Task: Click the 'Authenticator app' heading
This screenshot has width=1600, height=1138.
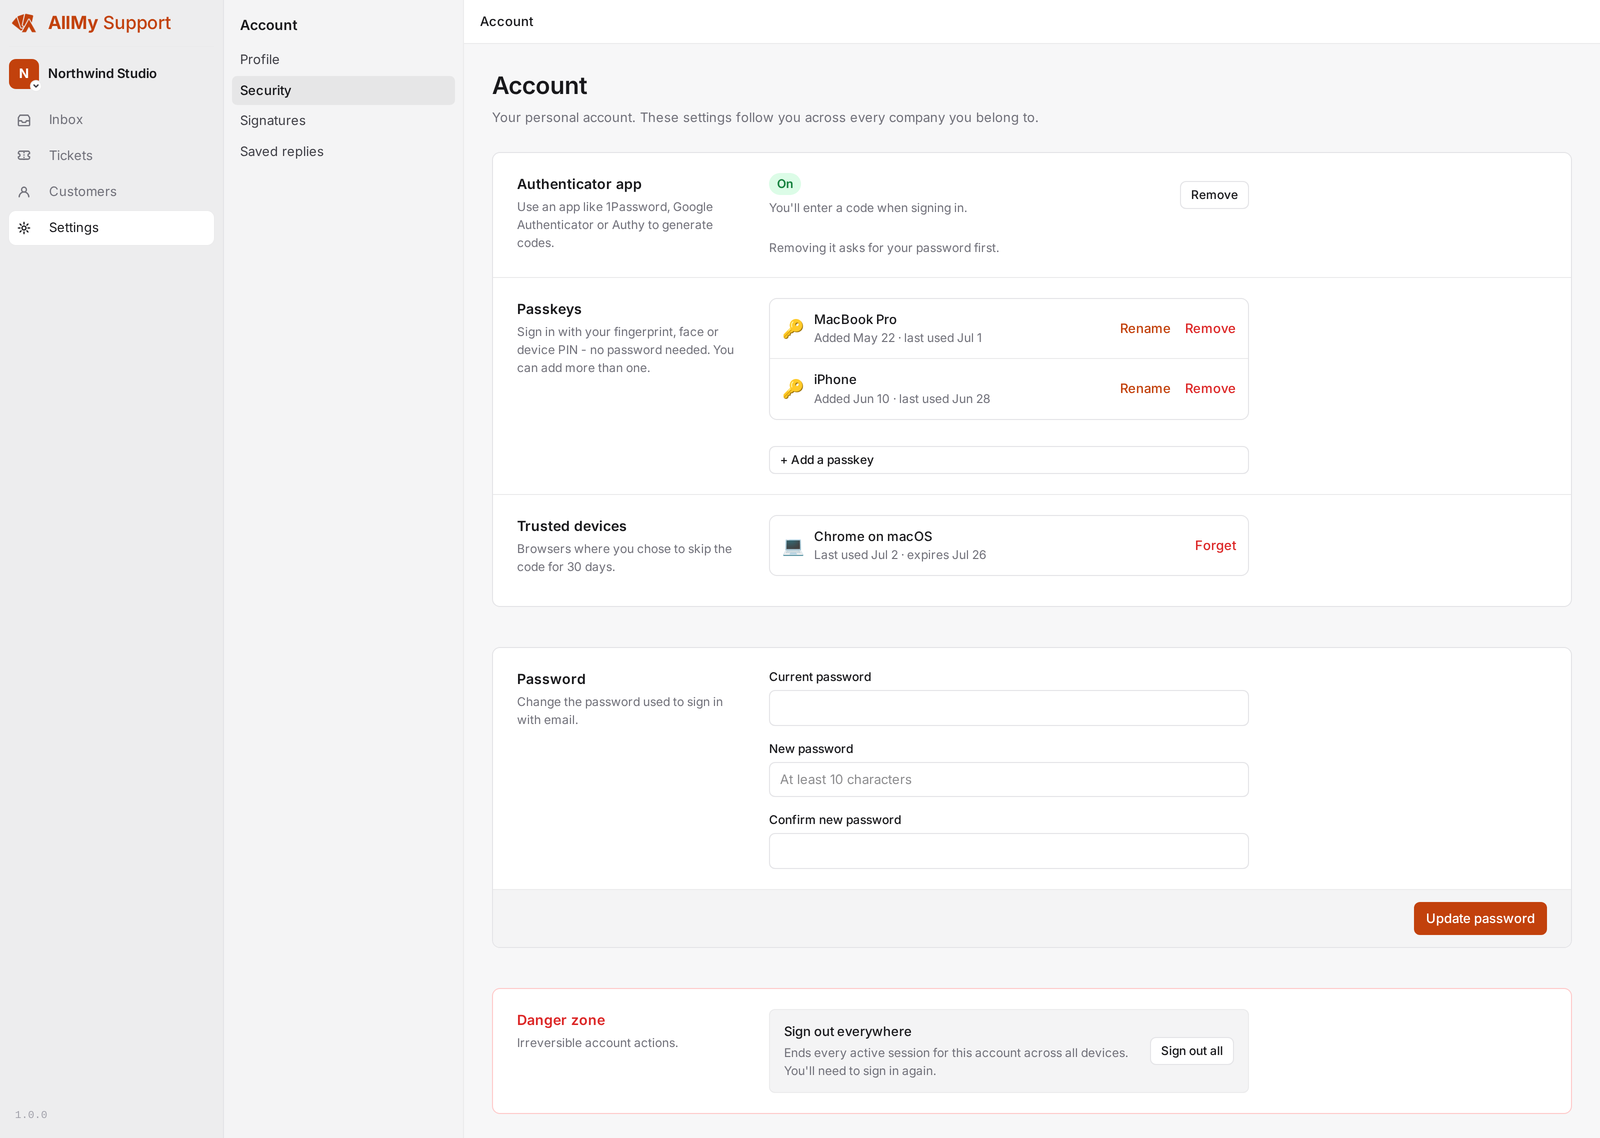Action: (579, 185)
